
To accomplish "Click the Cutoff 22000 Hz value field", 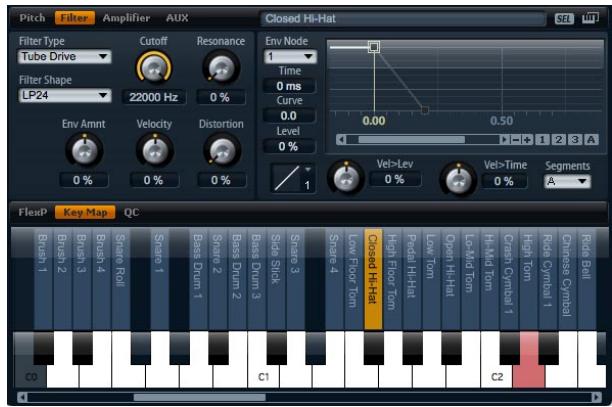I will [x=153, y=97].
